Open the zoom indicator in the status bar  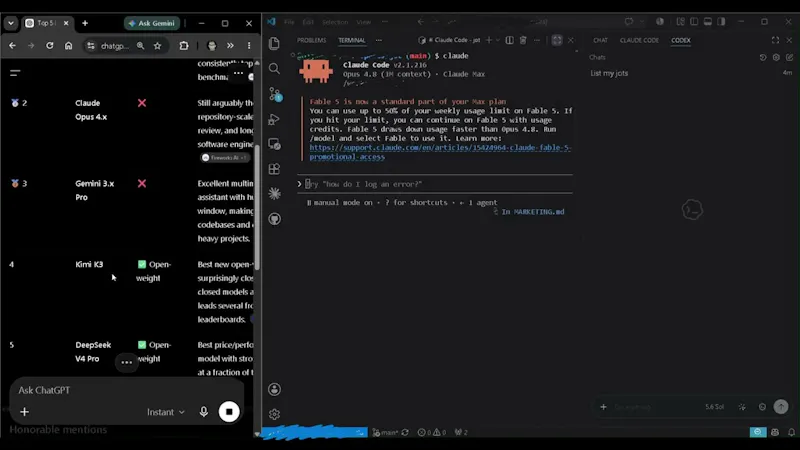pyautogui.click(x=758, y=432)
